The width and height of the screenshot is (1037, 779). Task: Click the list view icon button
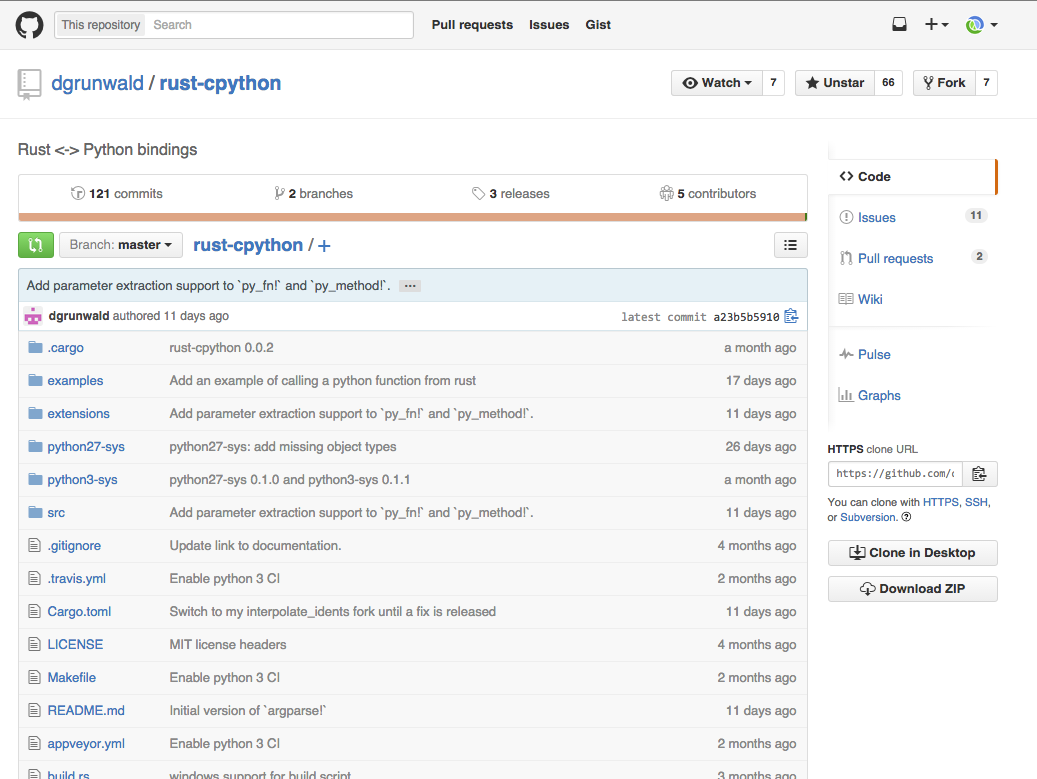[x=790, y=245]
